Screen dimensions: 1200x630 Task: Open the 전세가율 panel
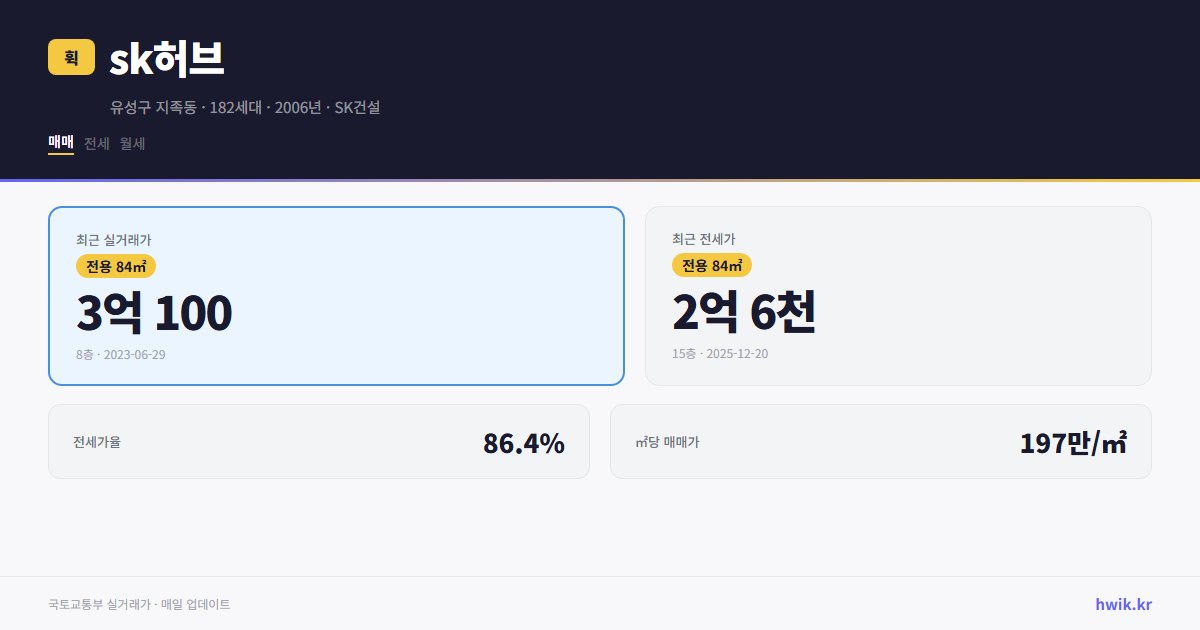click(x=320, y=441)
